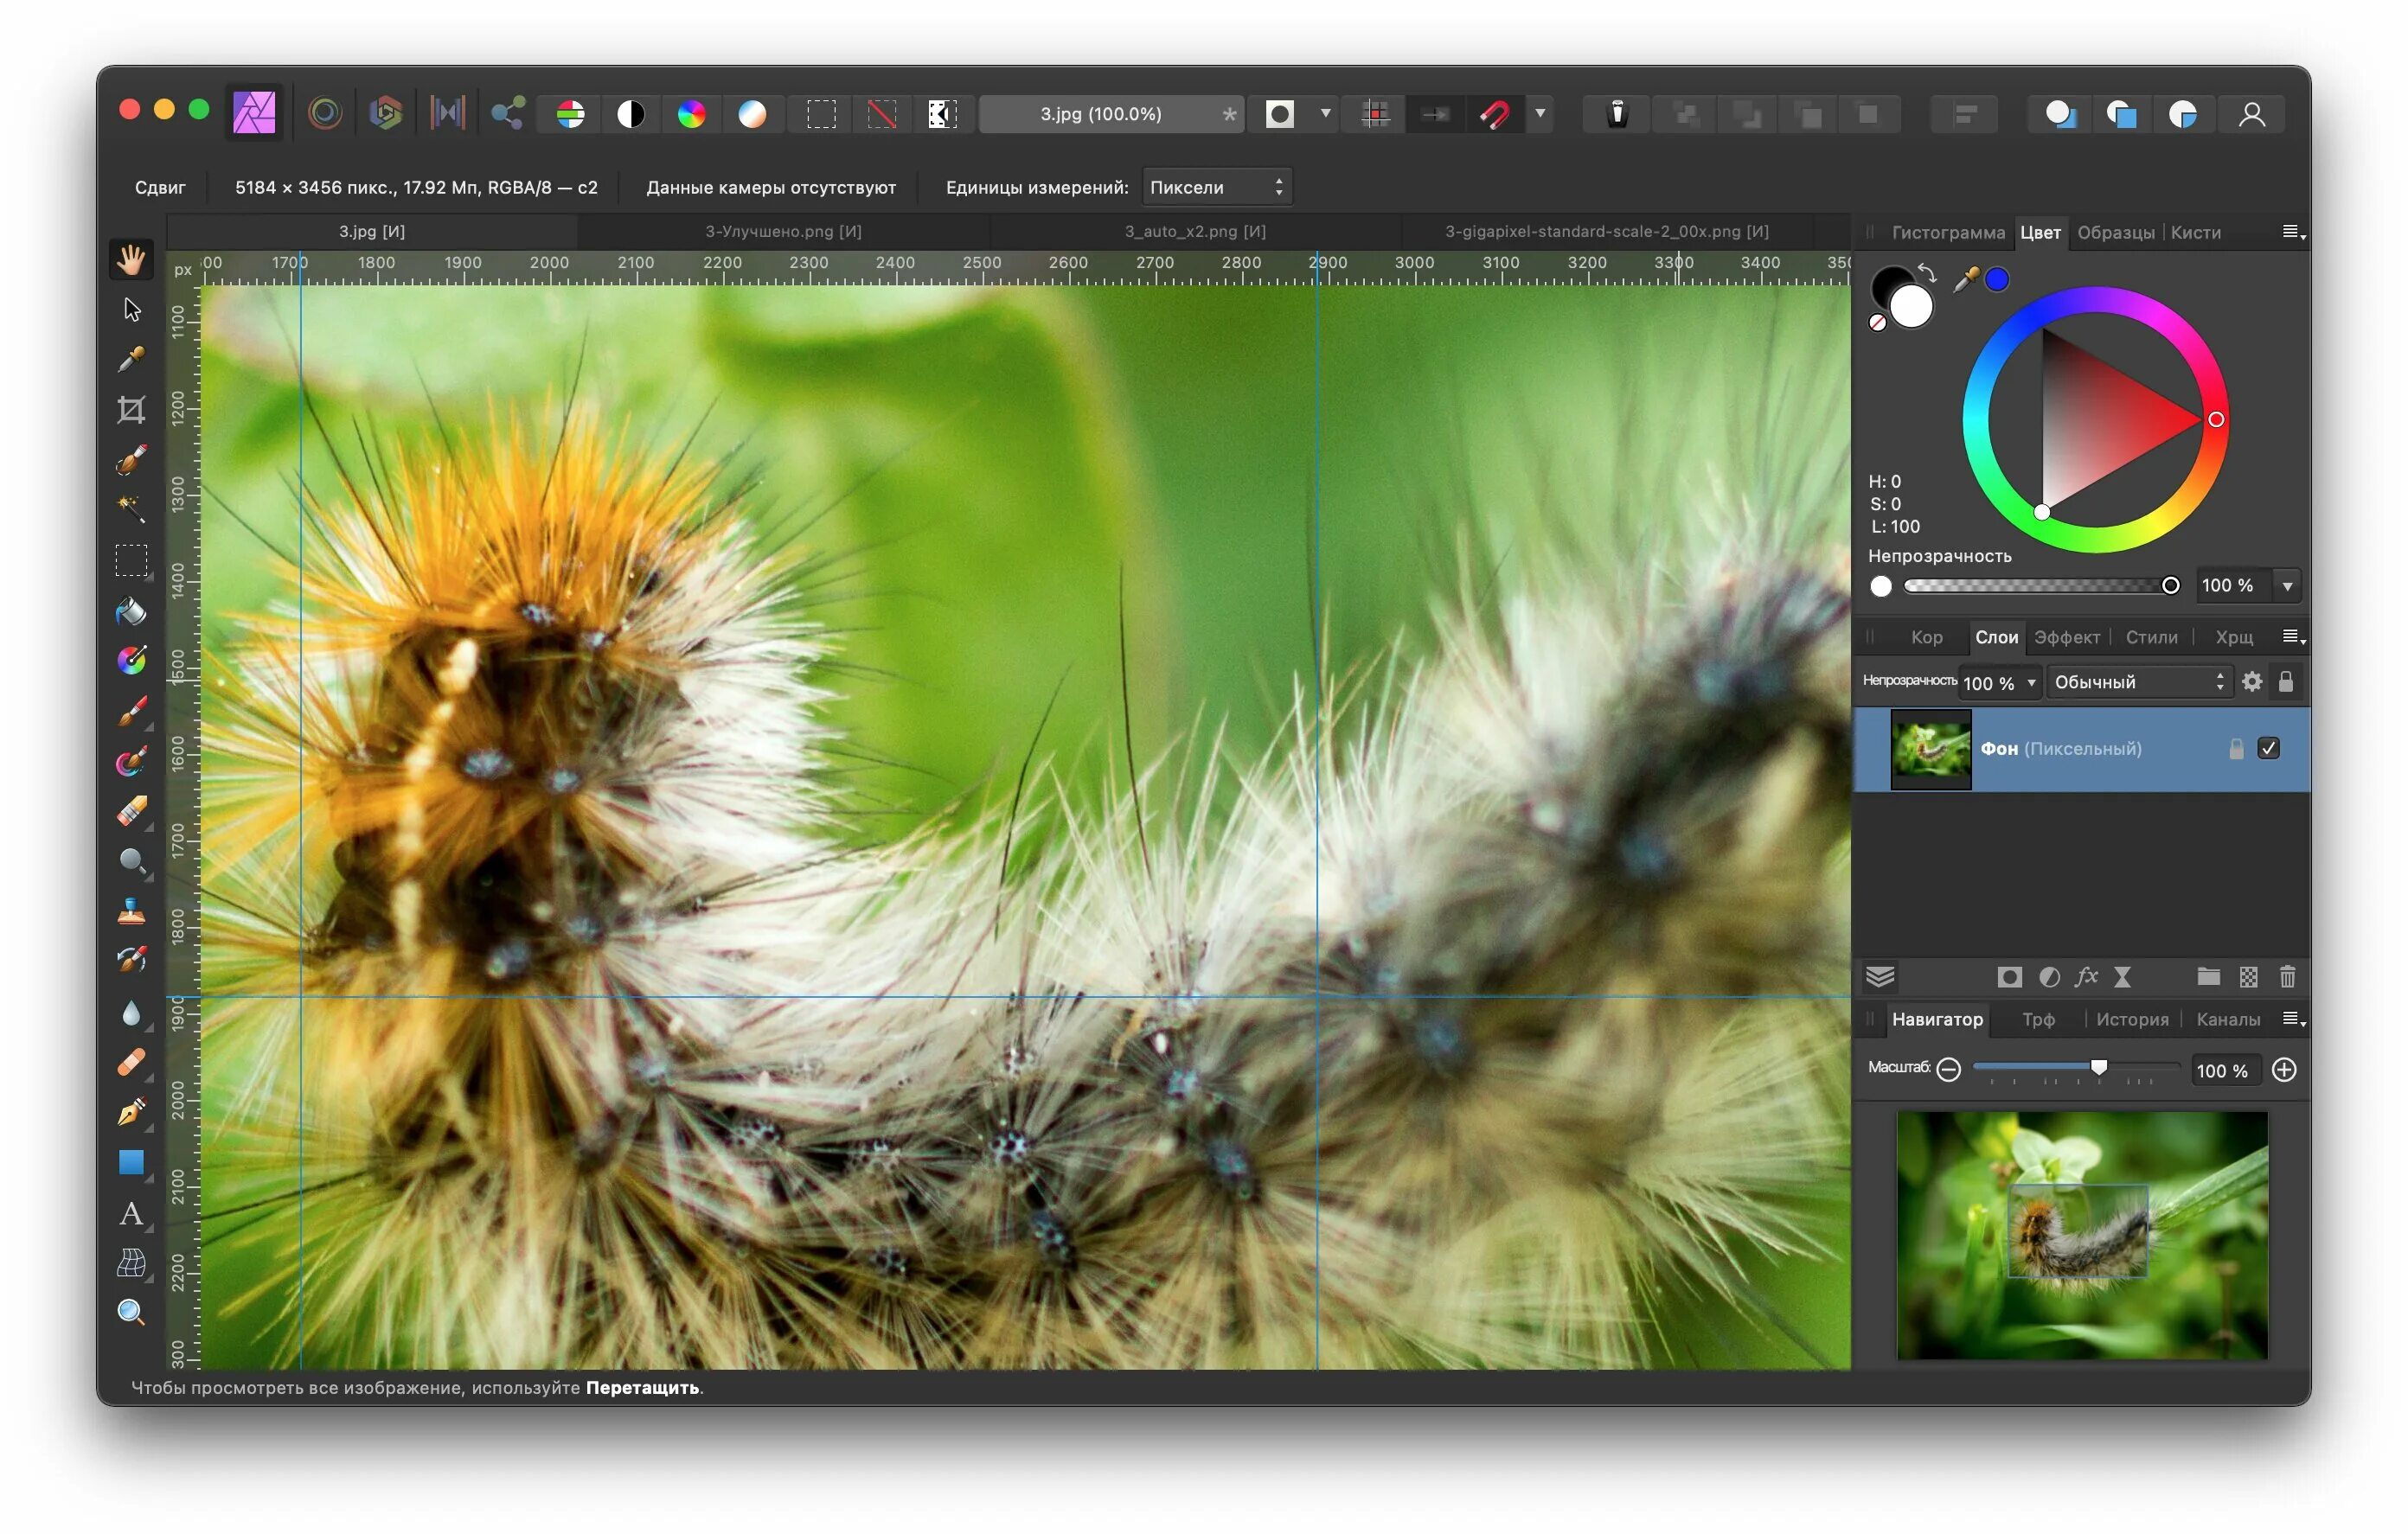Select the Clone Stamp tool

coord(131,911)
